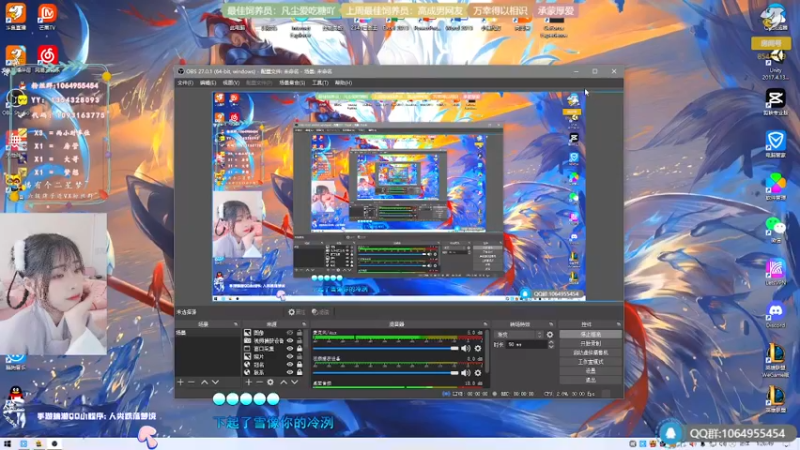Open second mixer channel gear settings
This screenshot has height=450, width=800.
coord(478,373)
